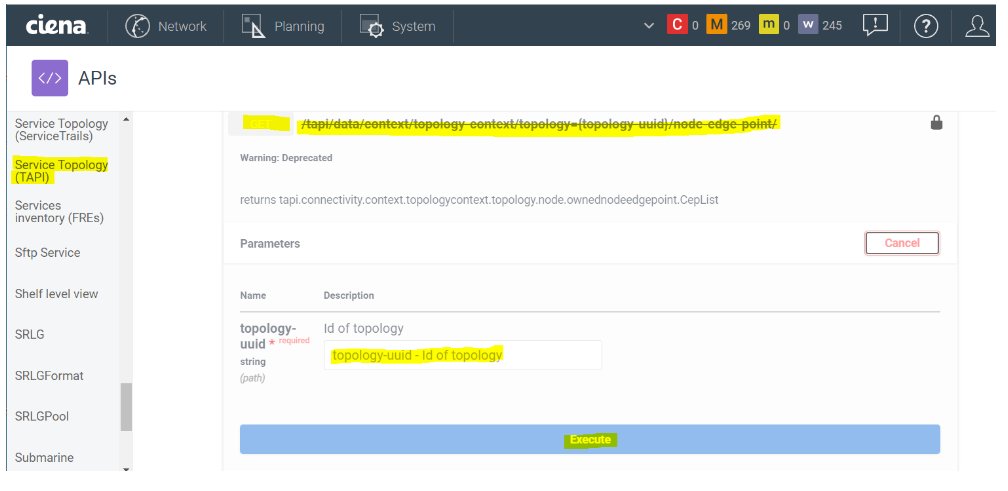The image size is (1008, 491).
Task: Open the help question mark icon
Action: tap(926, 26)
